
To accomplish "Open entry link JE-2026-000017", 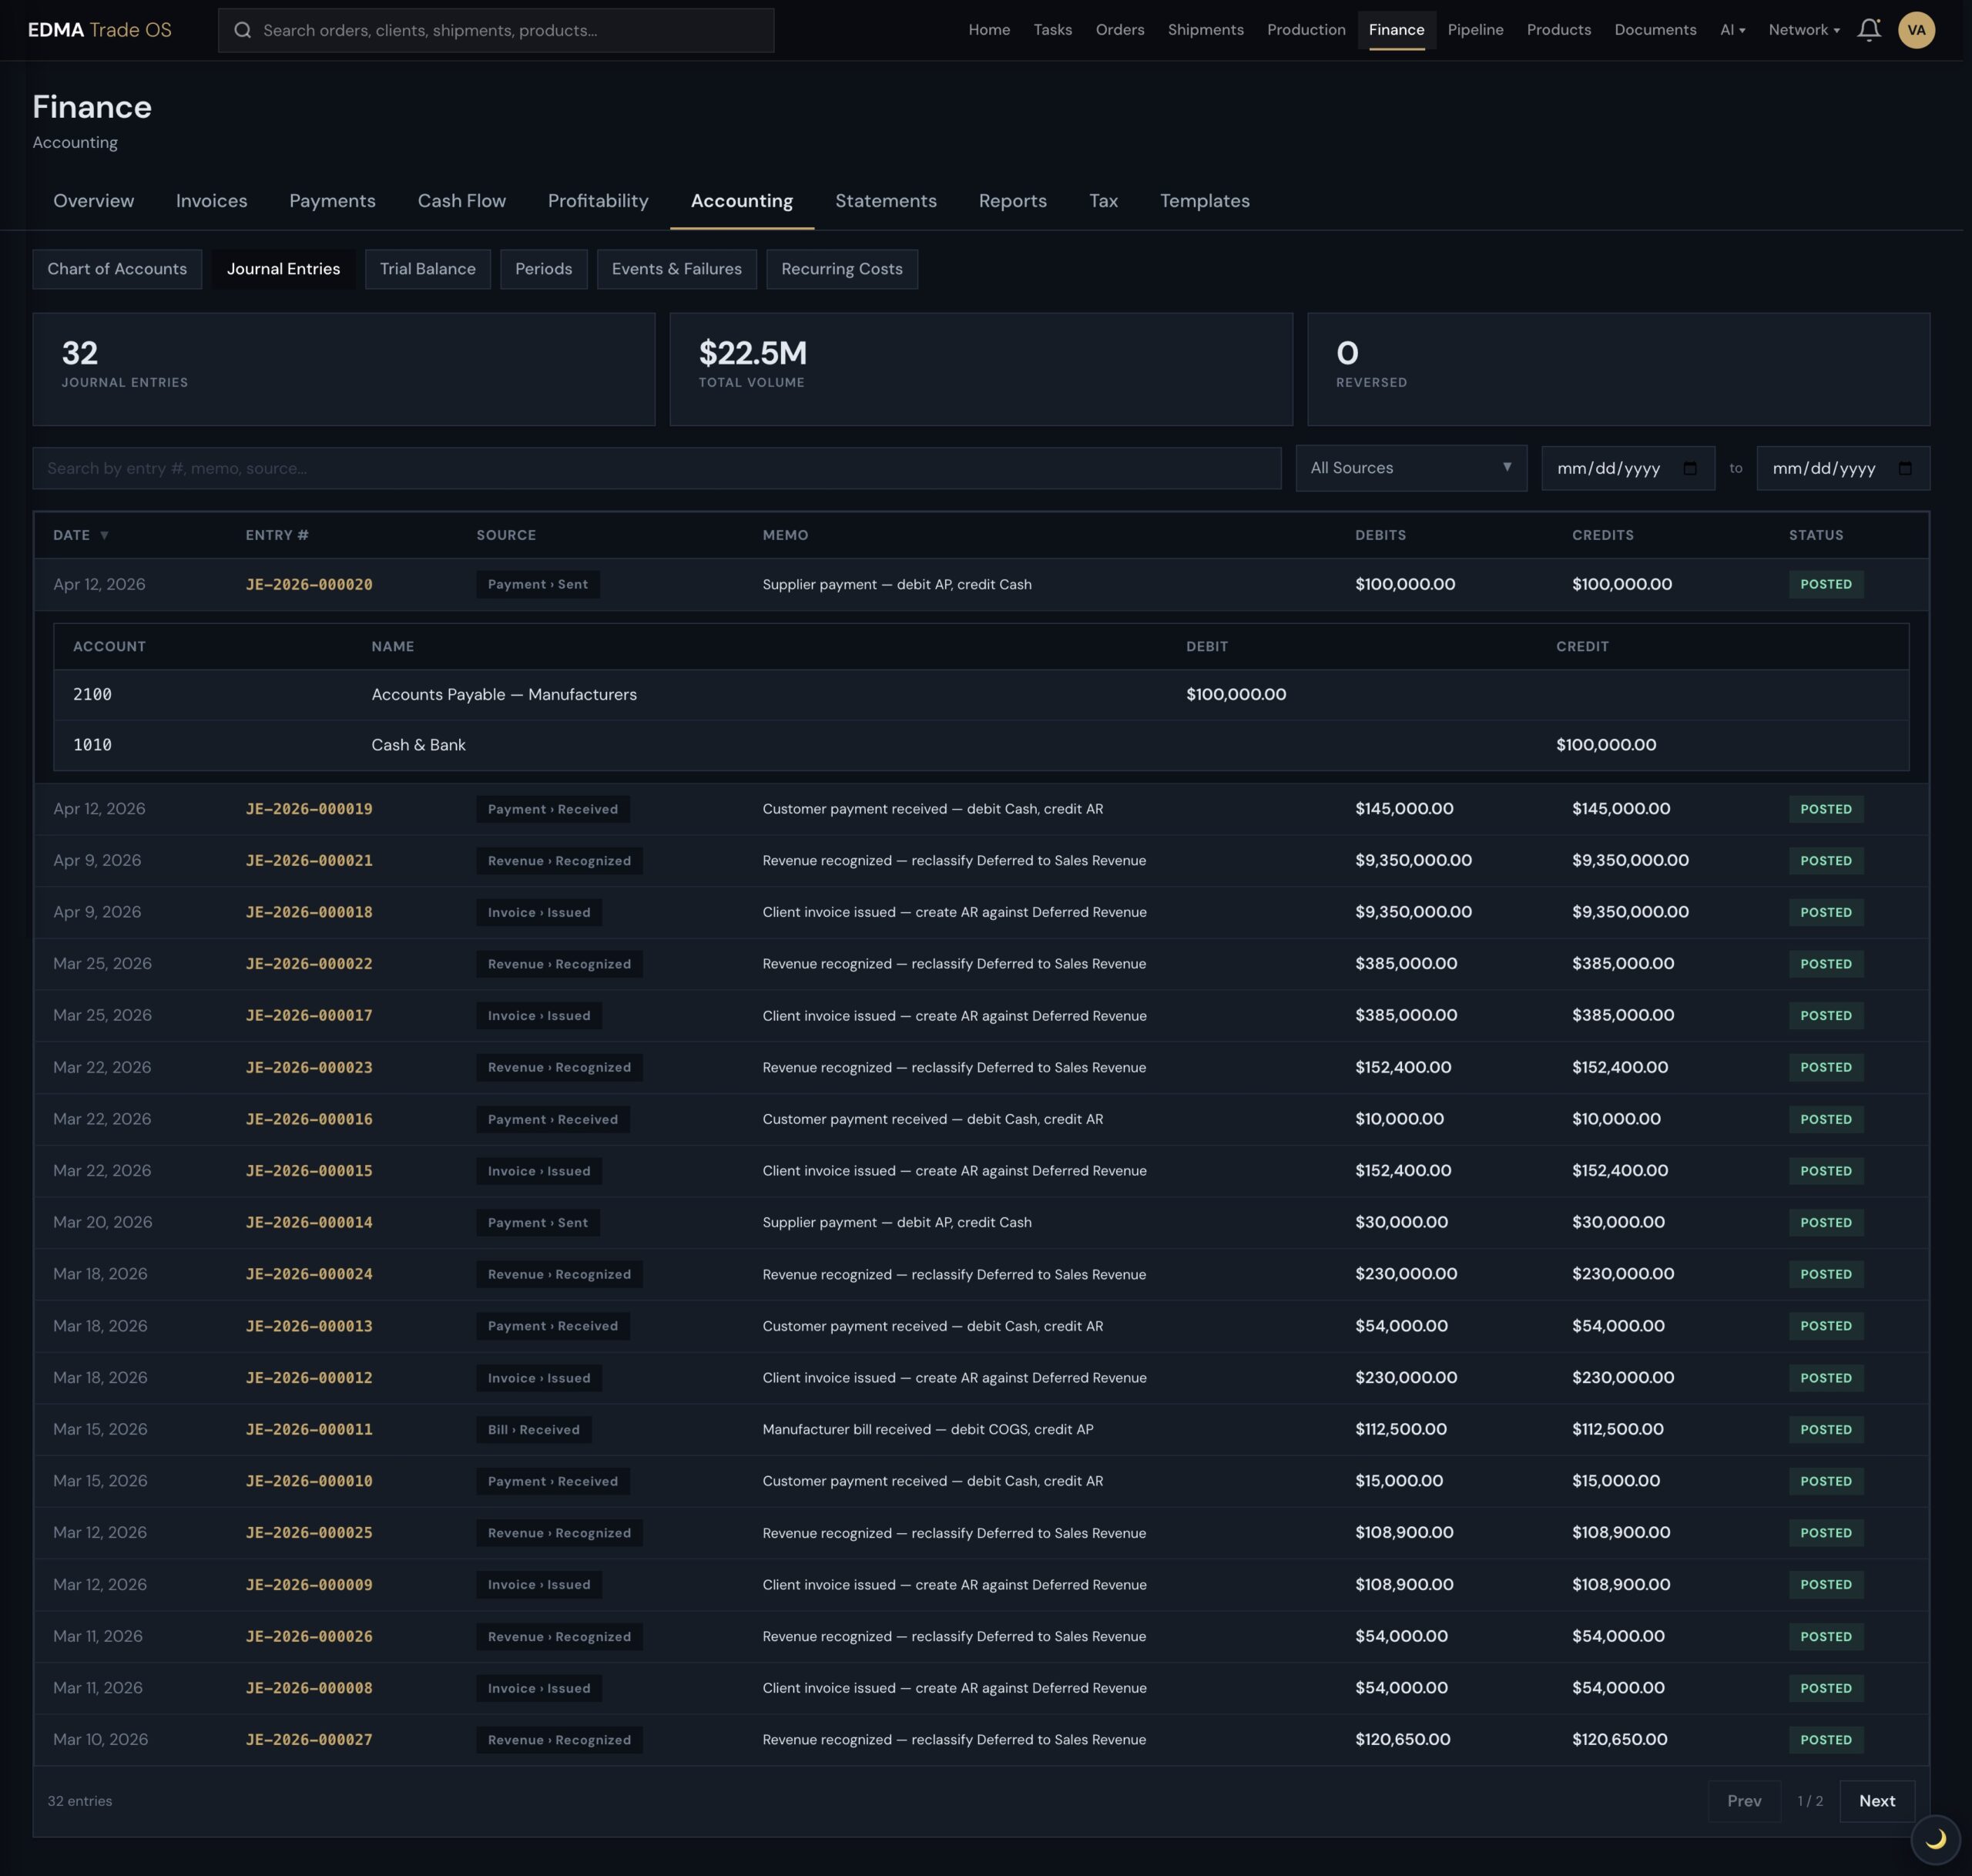I will pos(309,1015).
